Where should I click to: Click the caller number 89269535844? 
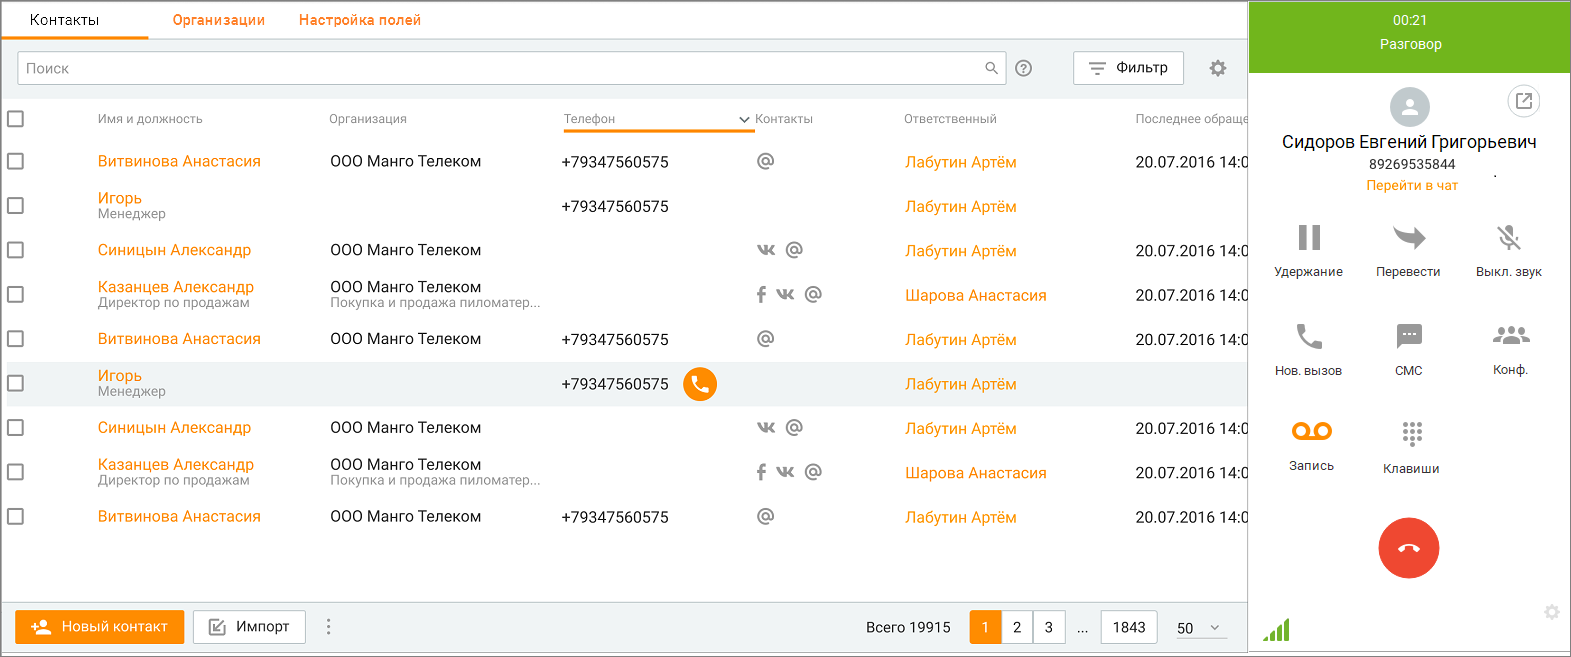click(1412, 164)
